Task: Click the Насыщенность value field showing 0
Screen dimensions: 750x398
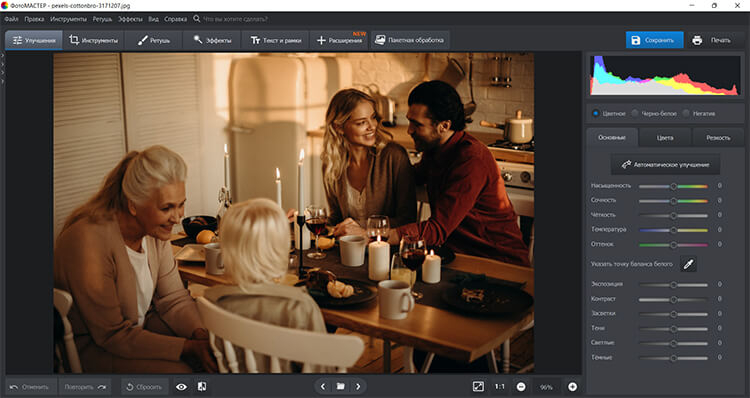Action: tap(719, 186)
